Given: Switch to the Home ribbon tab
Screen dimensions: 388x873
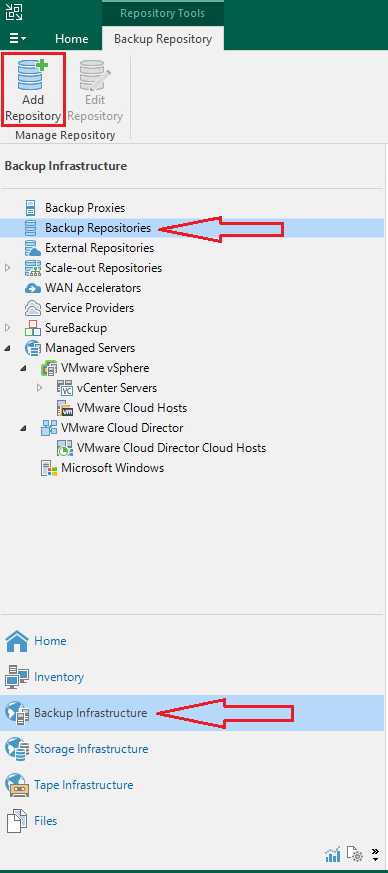Looking at the screenshot, I should [x=71, y=38].
